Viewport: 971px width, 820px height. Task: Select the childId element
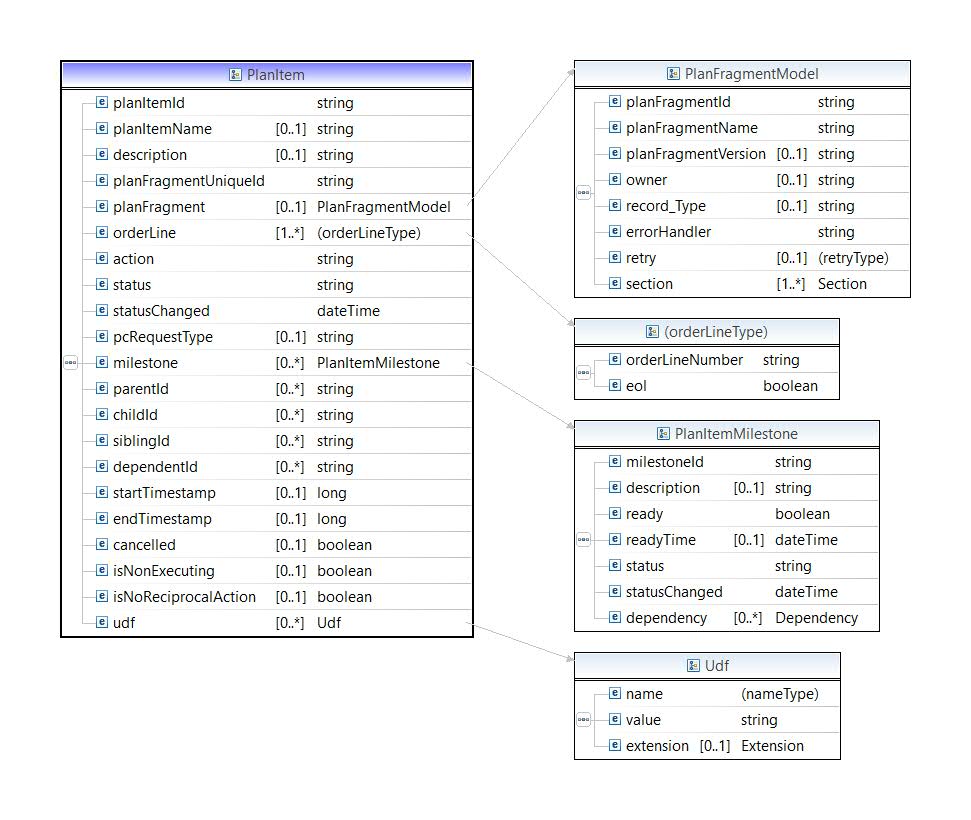coord(135,415)
